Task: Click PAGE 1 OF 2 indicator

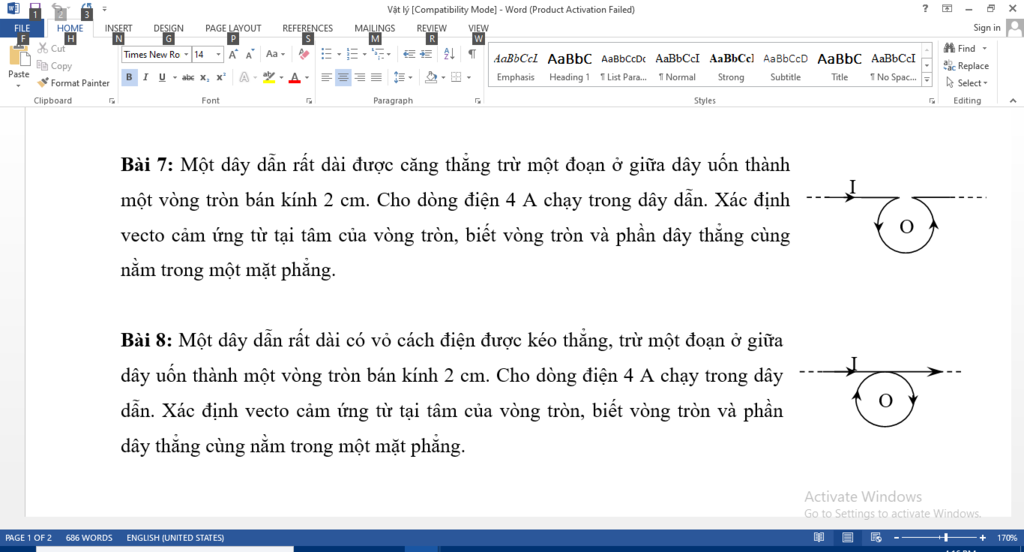Action: click(28, 538)
